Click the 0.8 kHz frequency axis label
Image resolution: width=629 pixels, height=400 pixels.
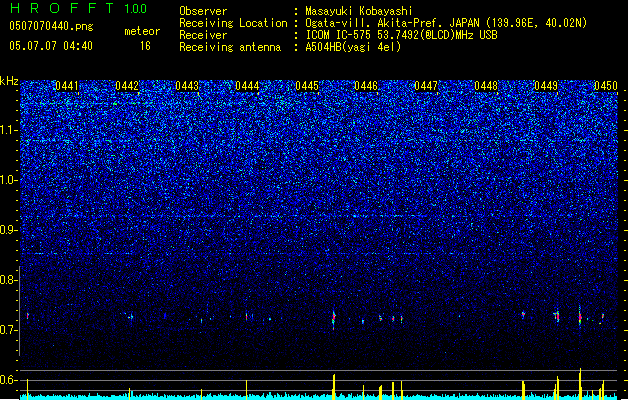point(9,280)
